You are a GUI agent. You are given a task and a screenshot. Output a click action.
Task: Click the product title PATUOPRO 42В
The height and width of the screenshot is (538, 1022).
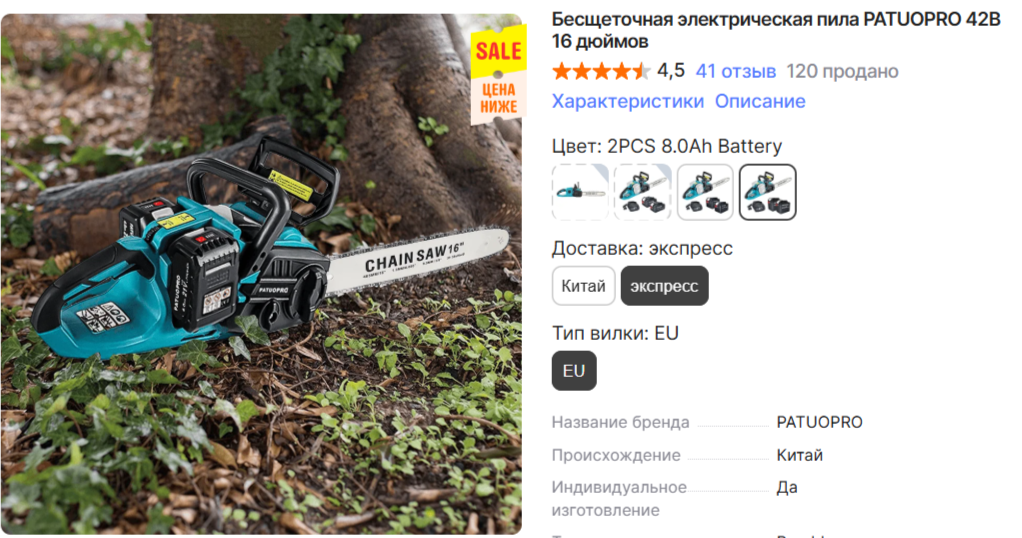776,30
